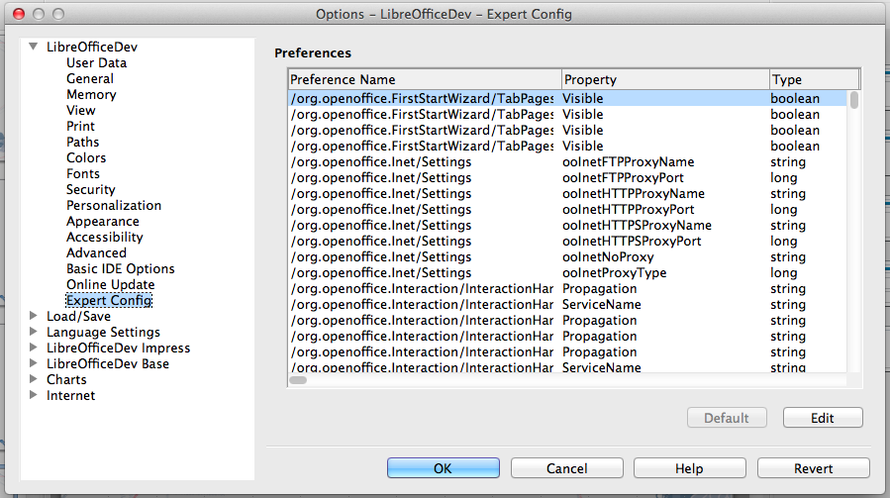Open the Personalization options

pyautogui.click(x=113, y=206)
